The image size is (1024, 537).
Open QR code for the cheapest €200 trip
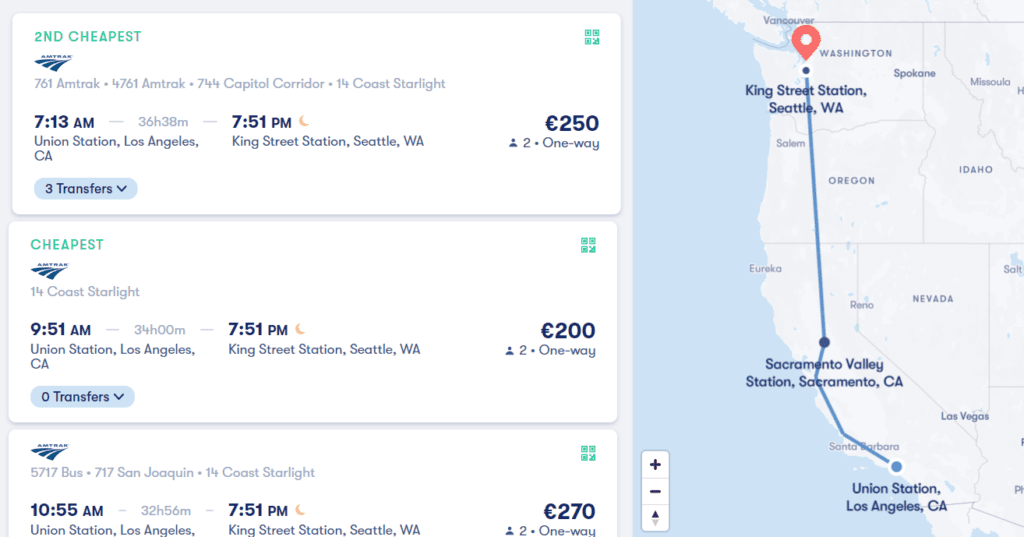click(588, 245)
